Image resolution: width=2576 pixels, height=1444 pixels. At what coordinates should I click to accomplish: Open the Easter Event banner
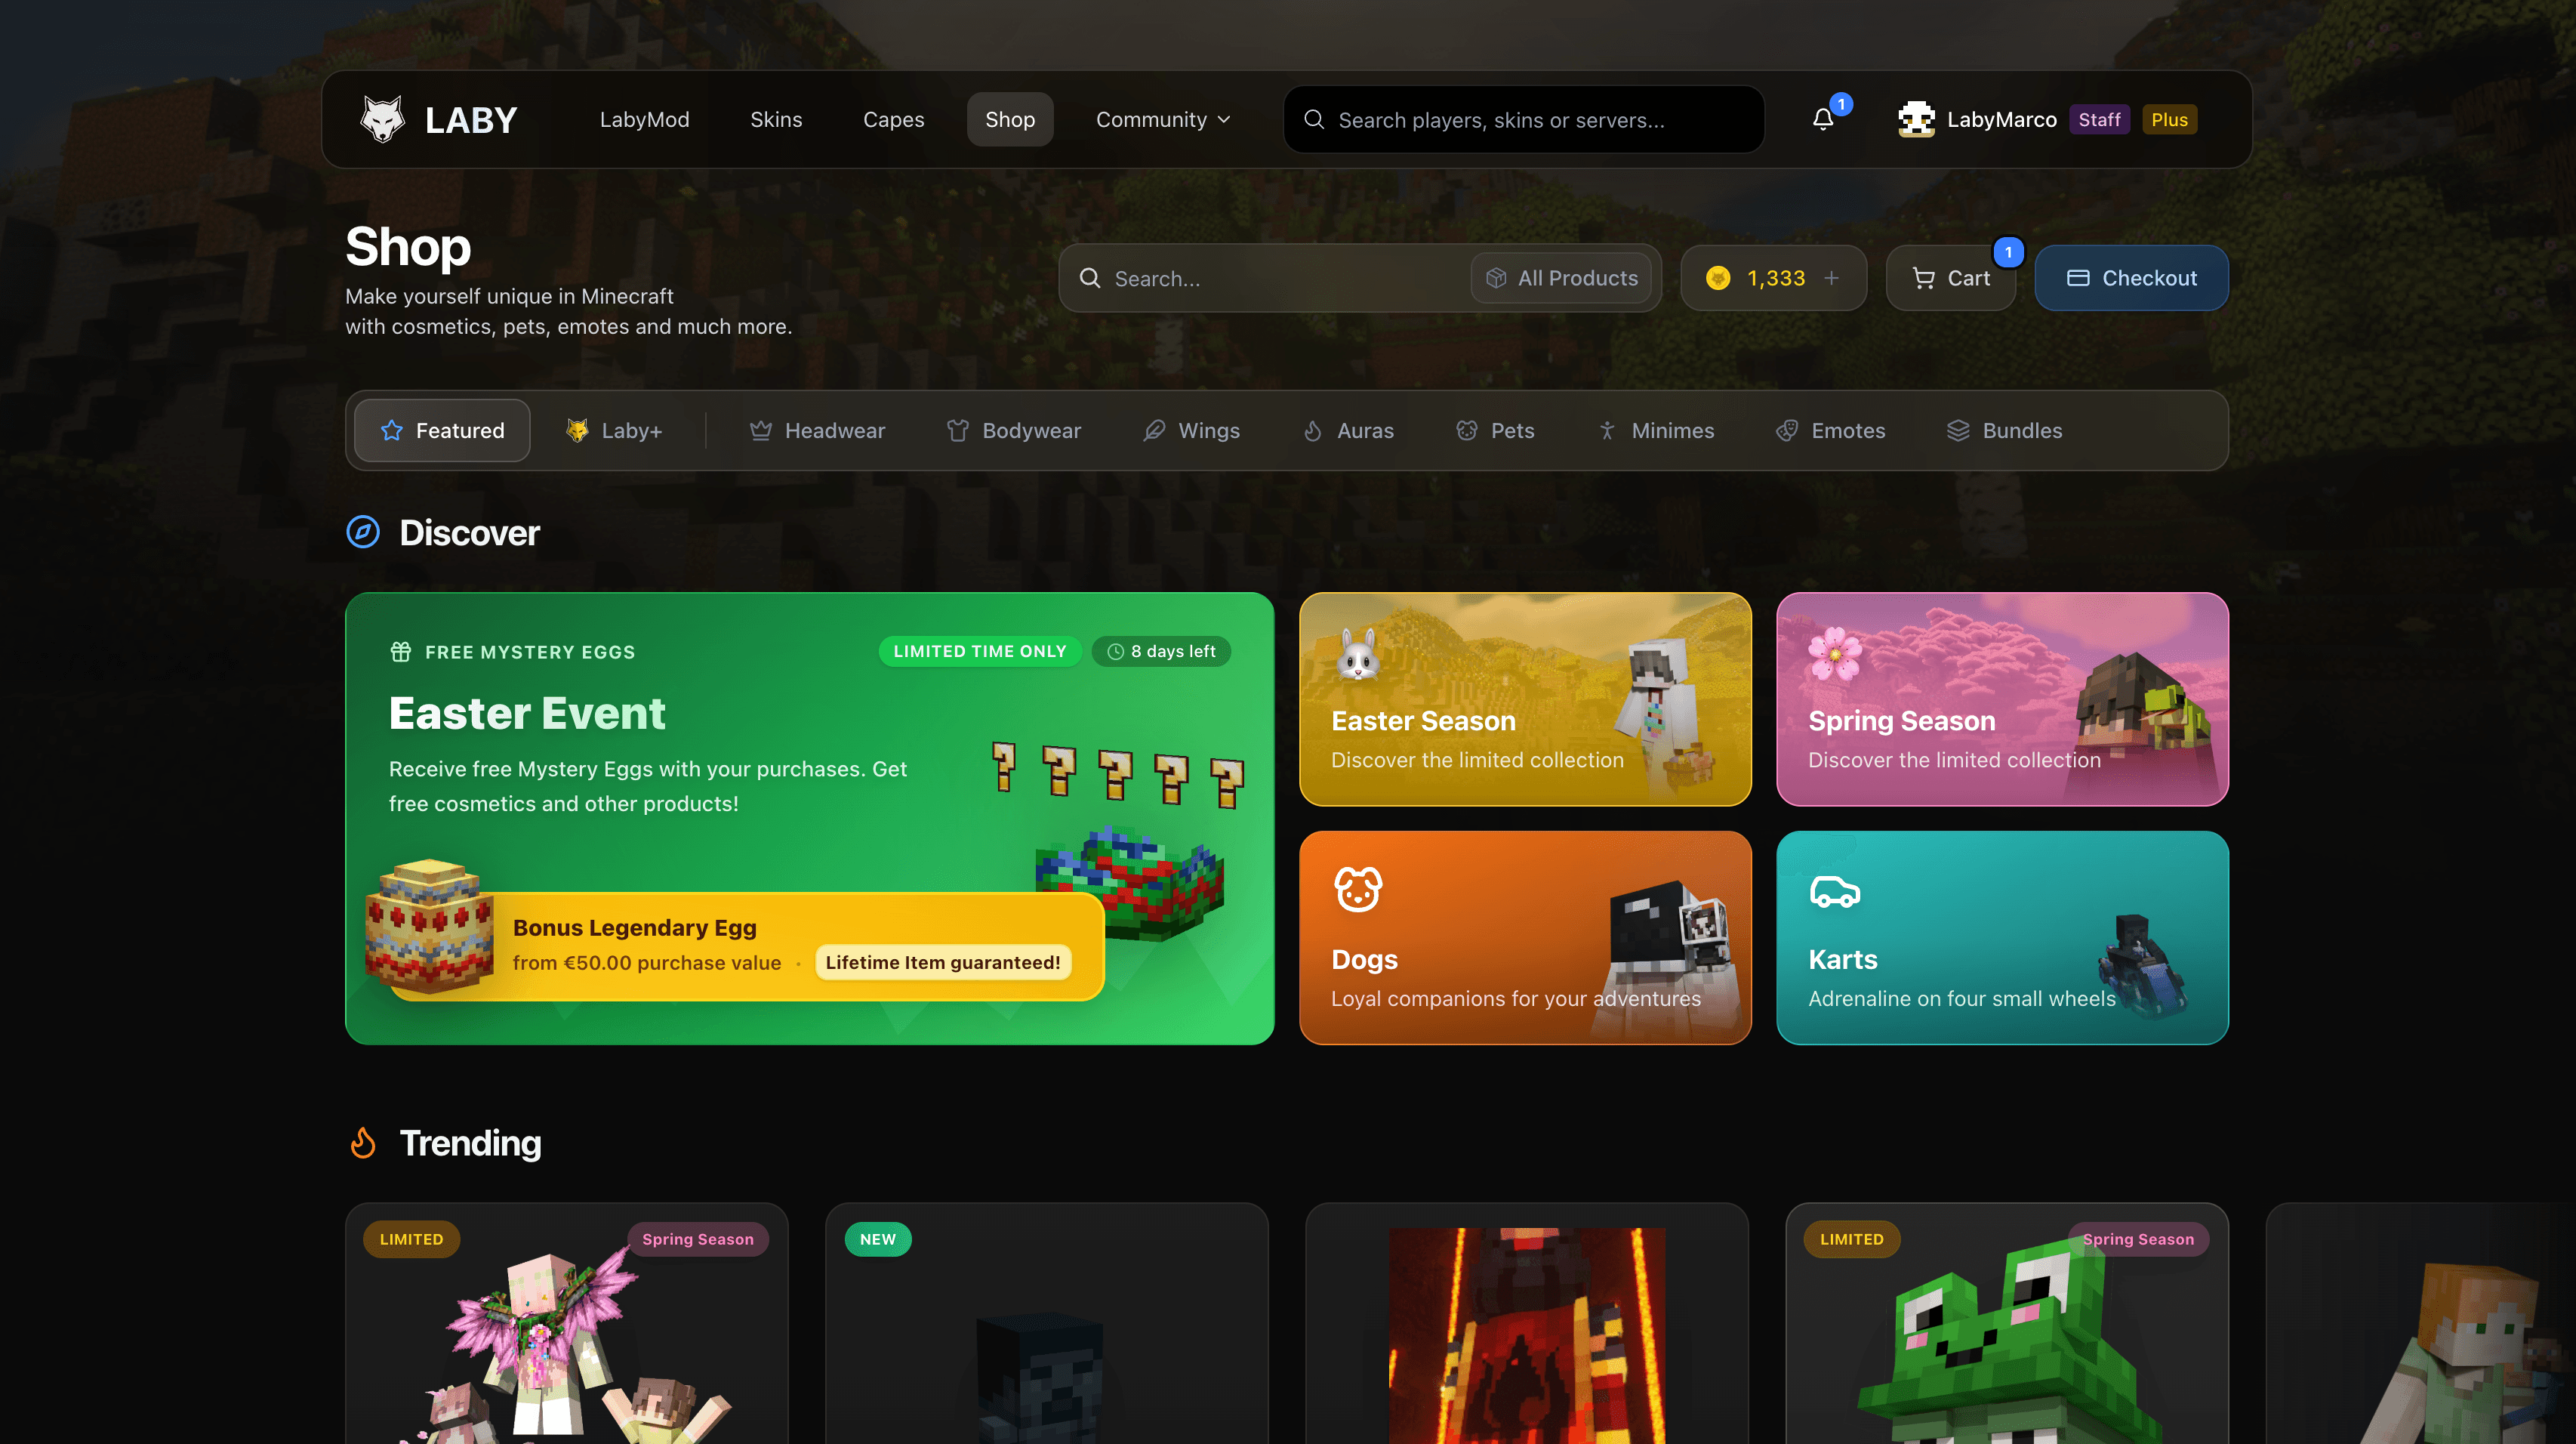[x=809, y=818]
